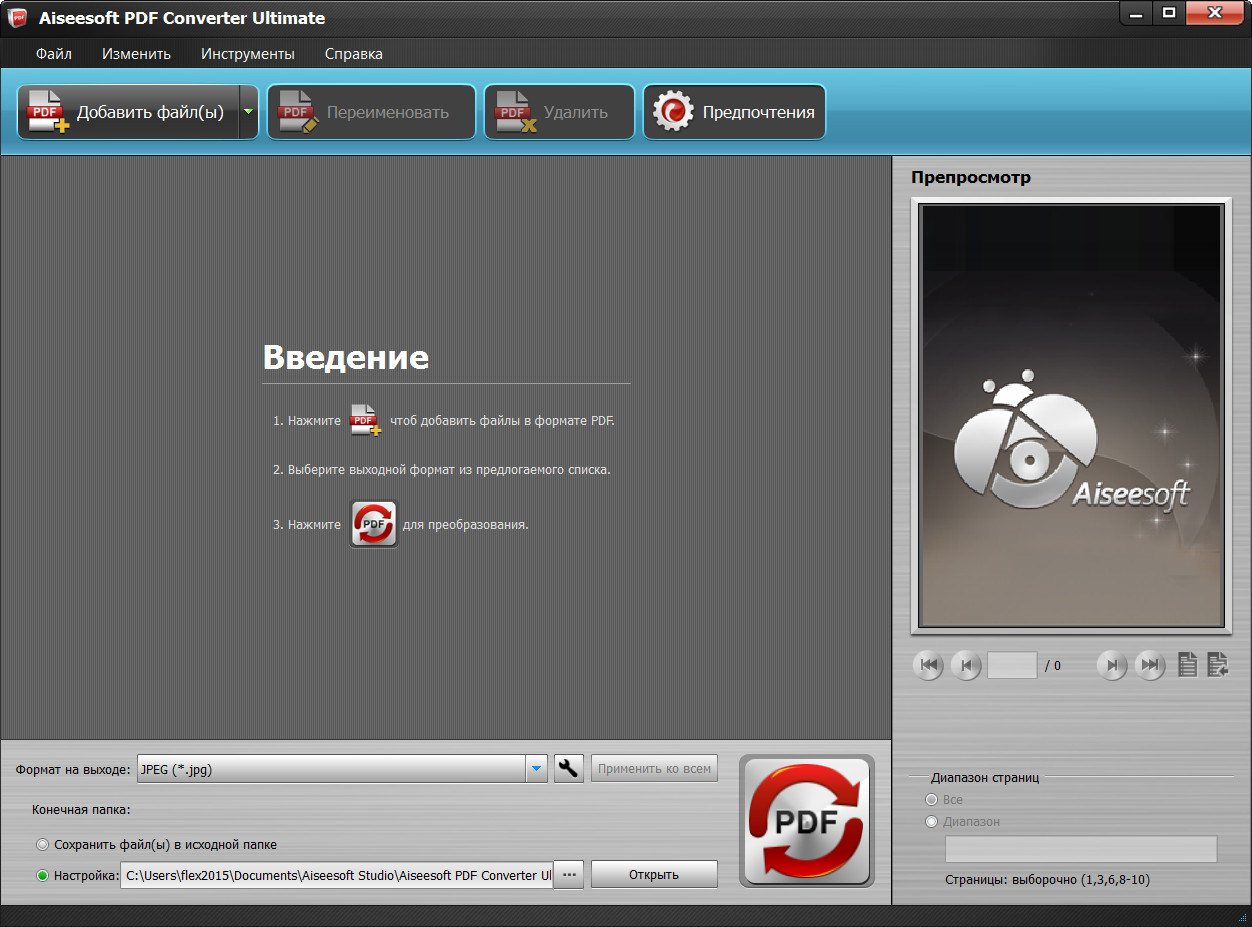Click the Переименовать toolbar button
This screenshot has width=1252, height=927.
tap(371, 112)
